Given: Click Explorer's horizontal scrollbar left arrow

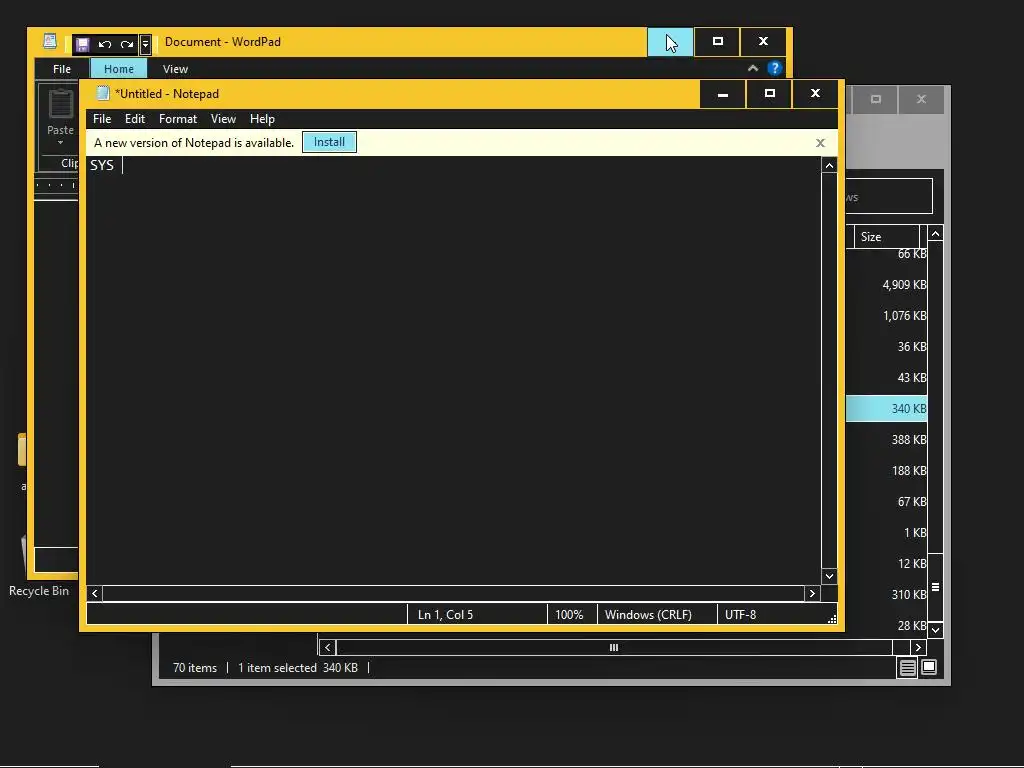Looking at the screenshot, I should pos(327,647).
